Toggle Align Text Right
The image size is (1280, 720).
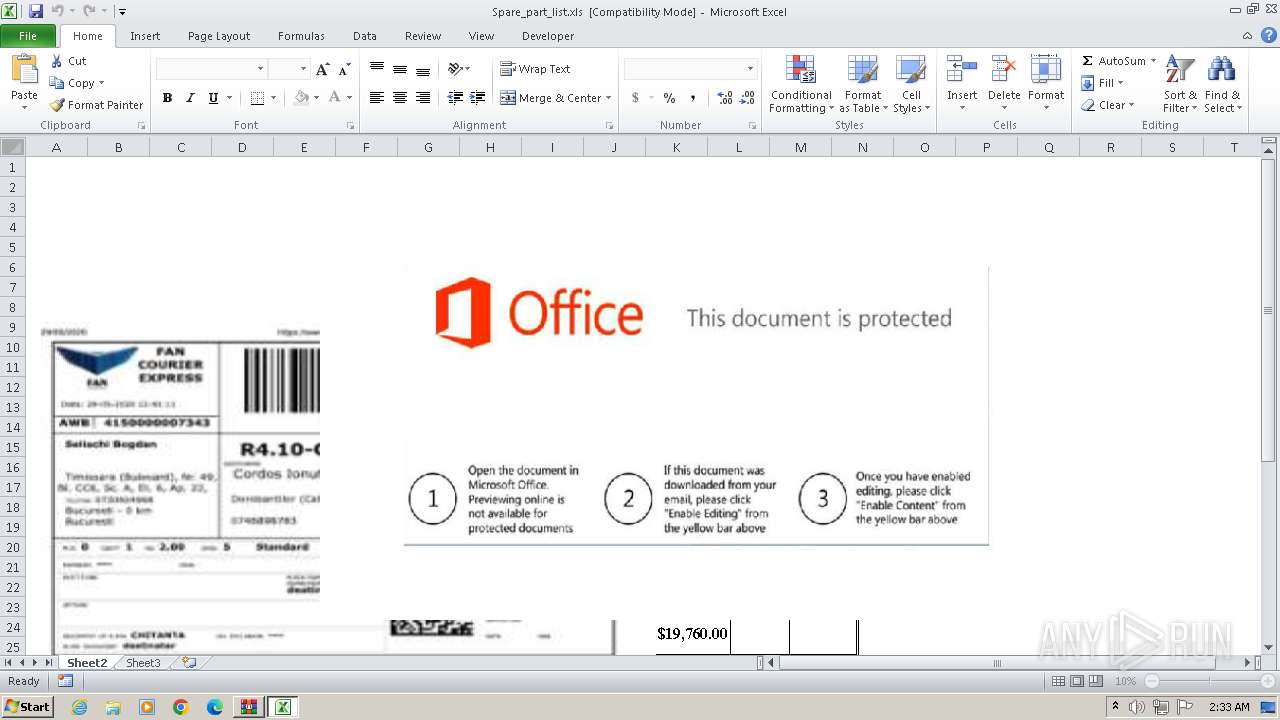(x=423, y=98)
